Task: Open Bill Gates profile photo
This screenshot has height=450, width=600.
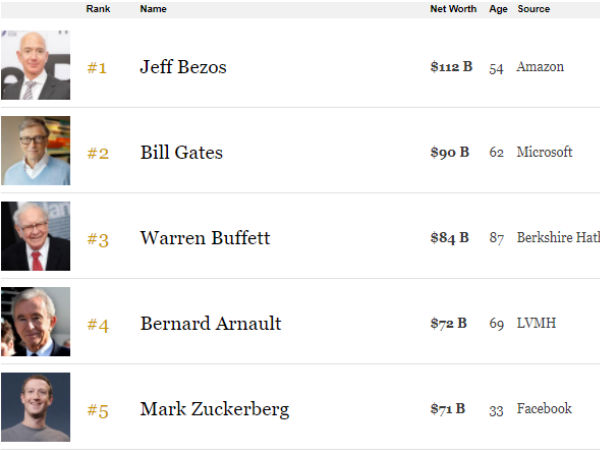Action: click(36, 152)
